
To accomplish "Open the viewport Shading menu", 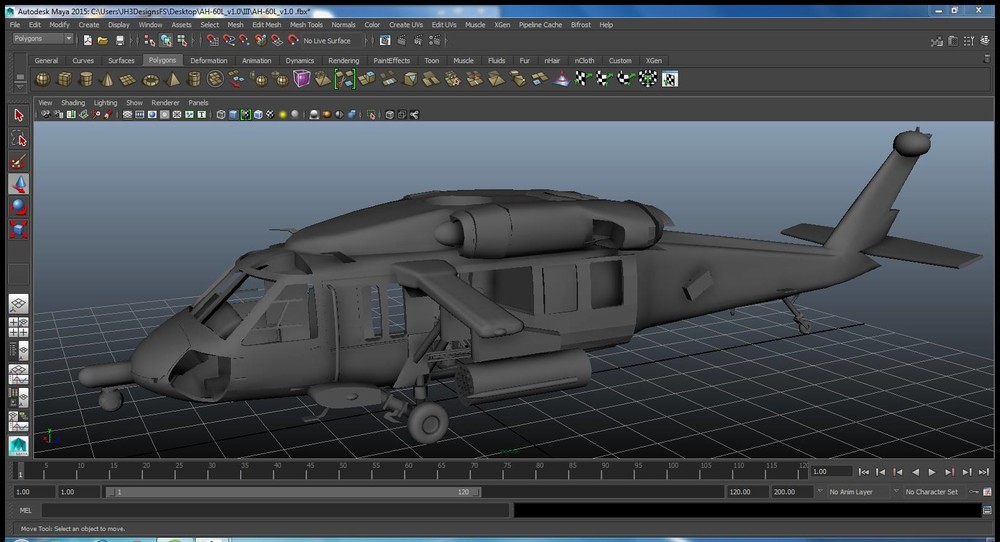I will pyautogui.click(x=73, y=102).
